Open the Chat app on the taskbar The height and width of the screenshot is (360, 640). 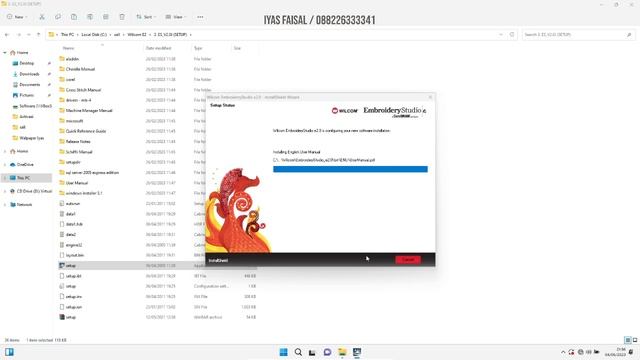(x=327, y=352)
